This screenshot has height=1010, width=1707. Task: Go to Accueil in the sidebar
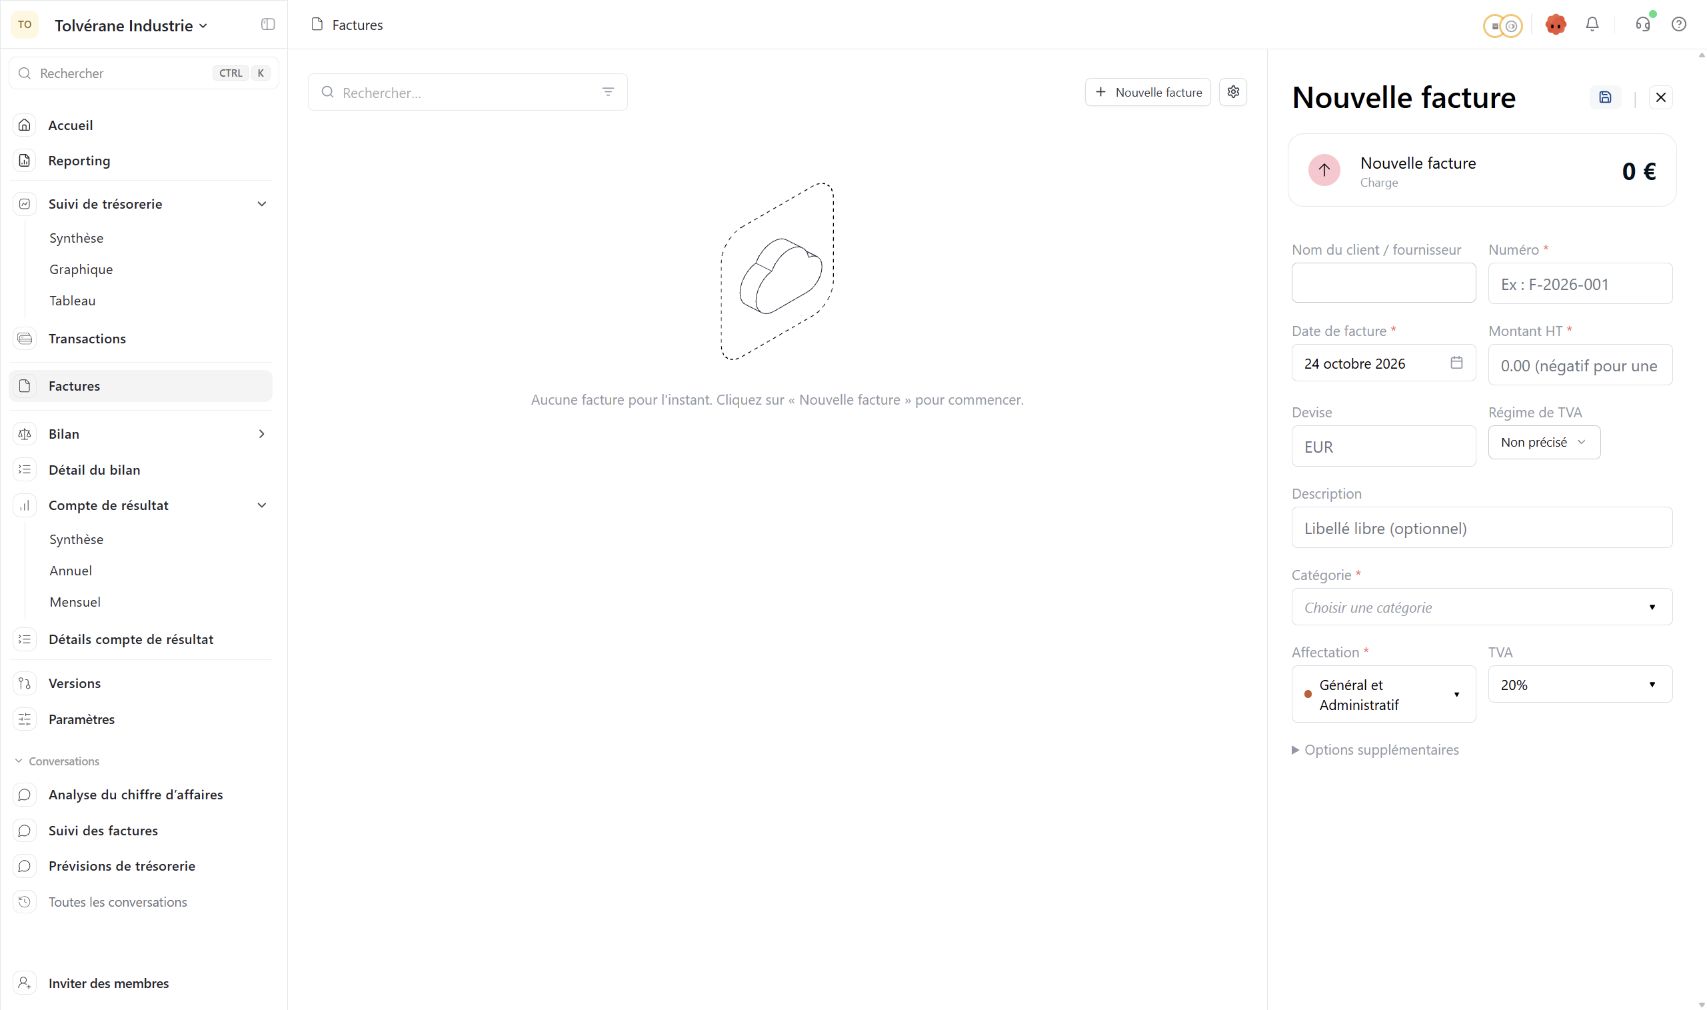(141, 125)
